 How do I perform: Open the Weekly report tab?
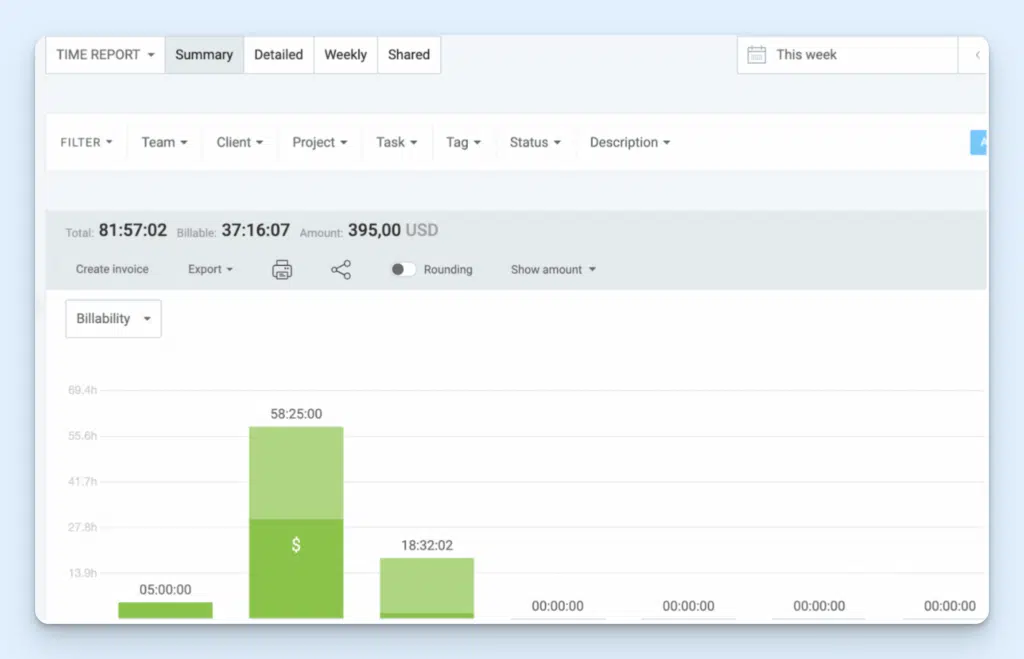(x=345, y=55)
